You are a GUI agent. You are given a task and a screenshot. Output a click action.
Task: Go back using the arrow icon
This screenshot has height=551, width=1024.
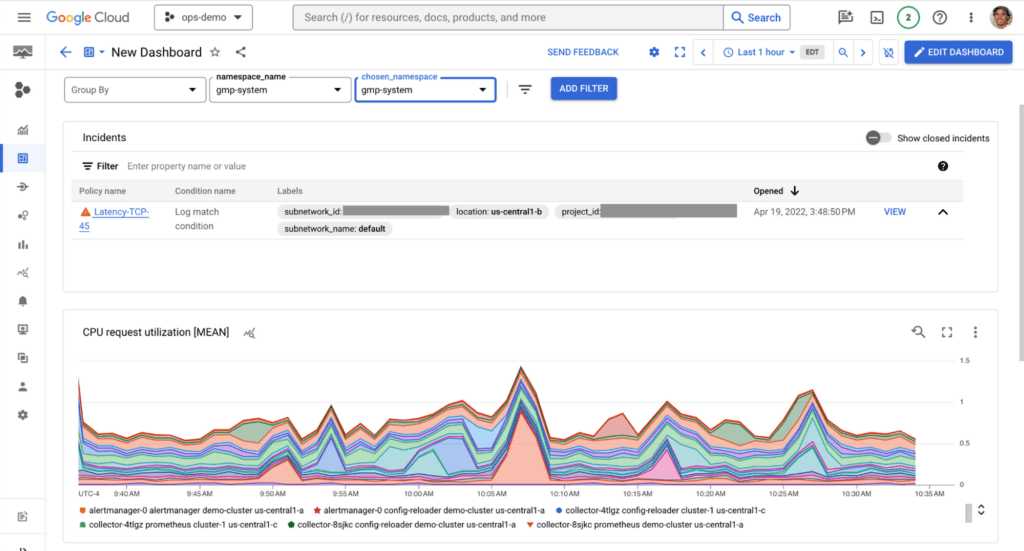pos(65,52)
